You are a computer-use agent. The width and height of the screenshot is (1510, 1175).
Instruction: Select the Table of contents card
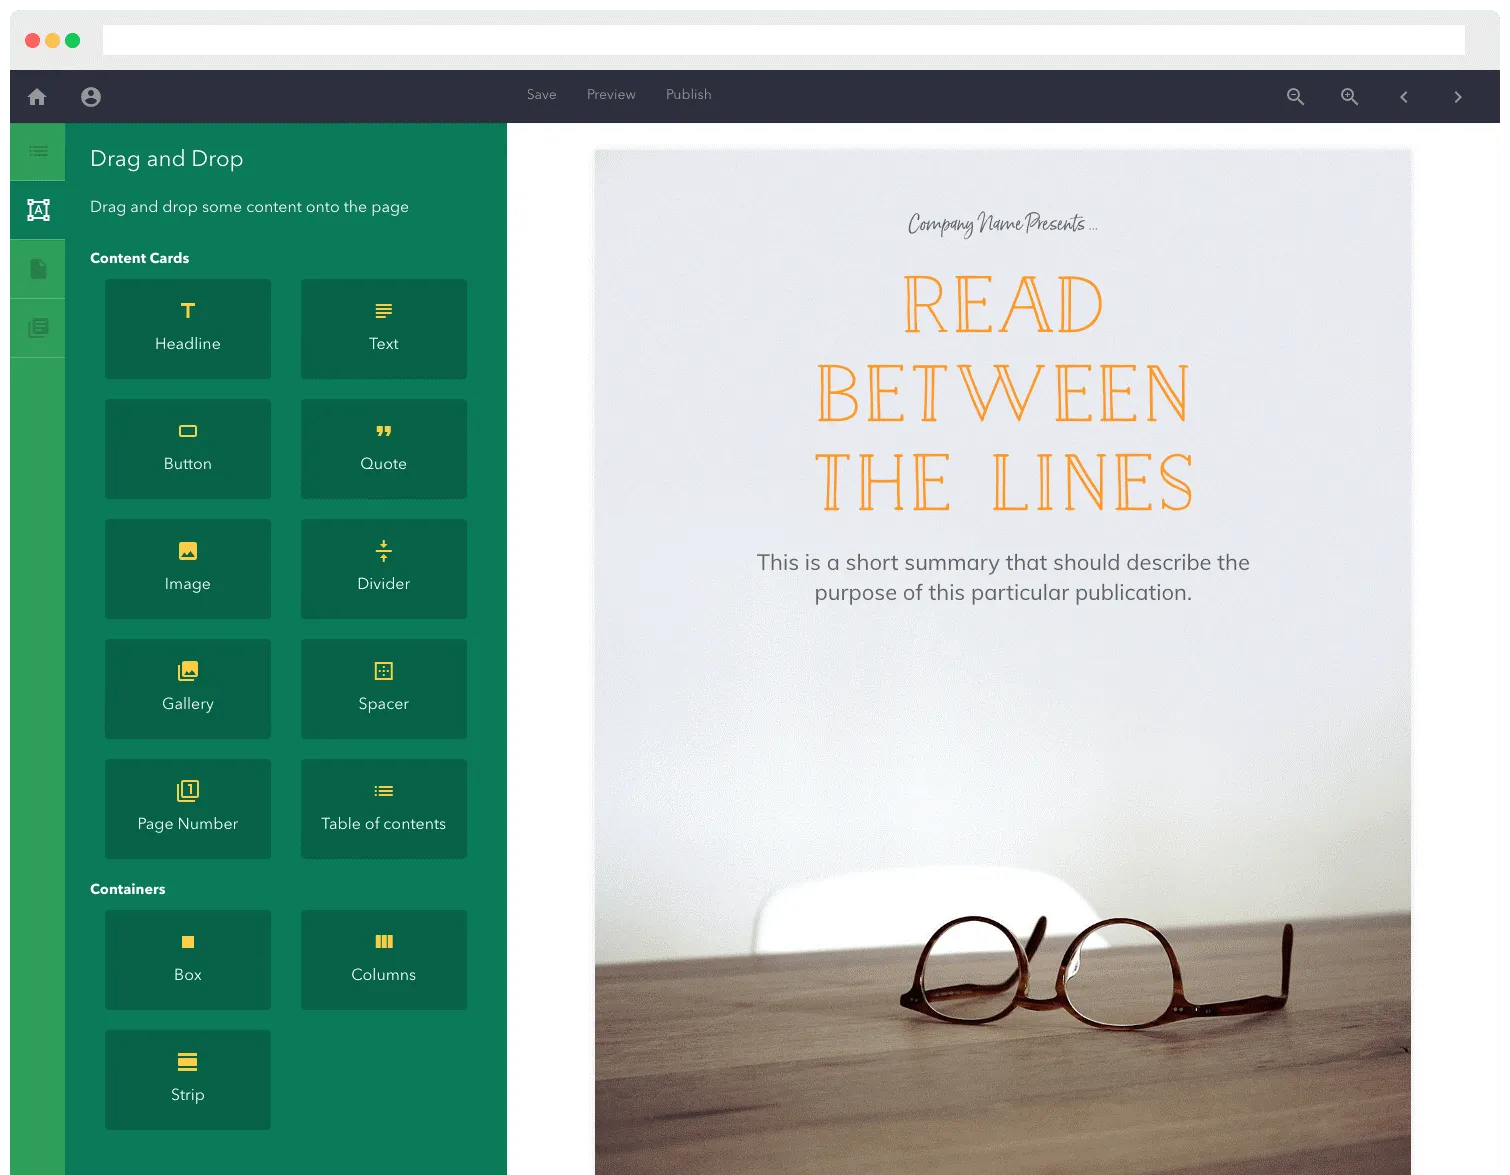click(x=384, y=809)
